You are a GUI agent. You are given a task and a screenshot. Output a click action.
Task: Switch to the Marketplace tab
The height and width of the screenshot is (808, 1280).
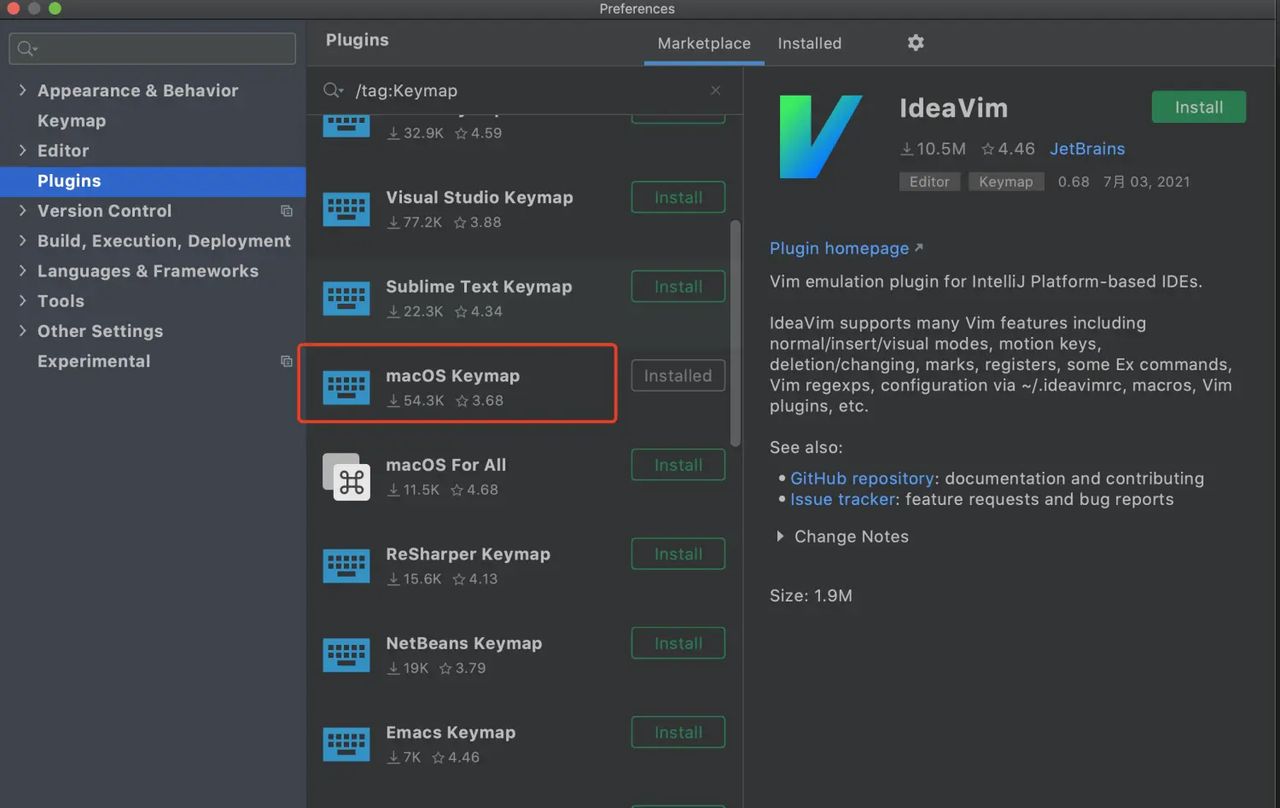pyautogui.click(x=703, y=43)
